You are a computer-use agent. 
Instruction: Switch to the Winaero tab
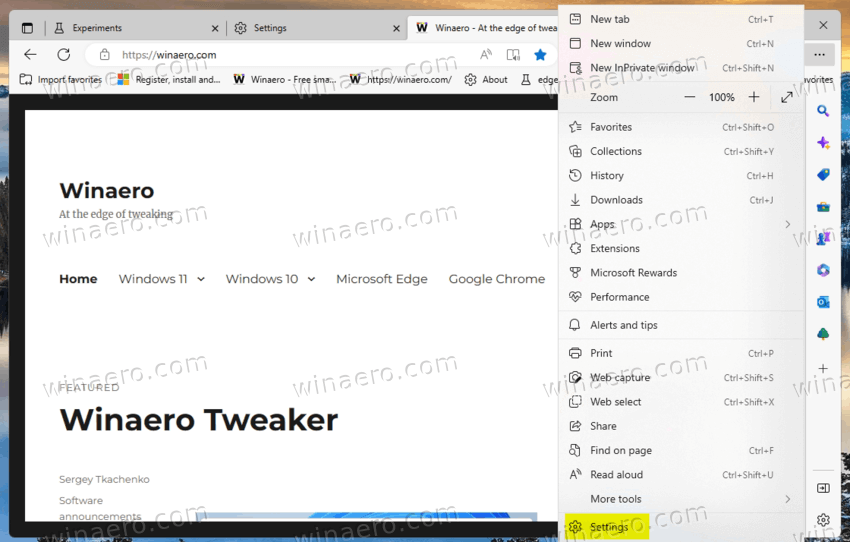pos(484,28)
